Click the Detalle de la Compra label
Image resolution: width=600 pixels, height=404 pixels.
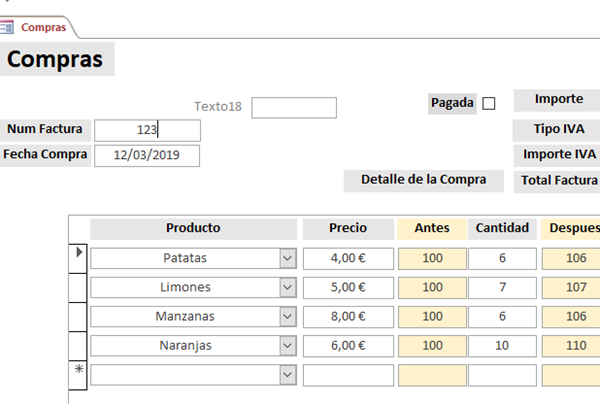423,180
